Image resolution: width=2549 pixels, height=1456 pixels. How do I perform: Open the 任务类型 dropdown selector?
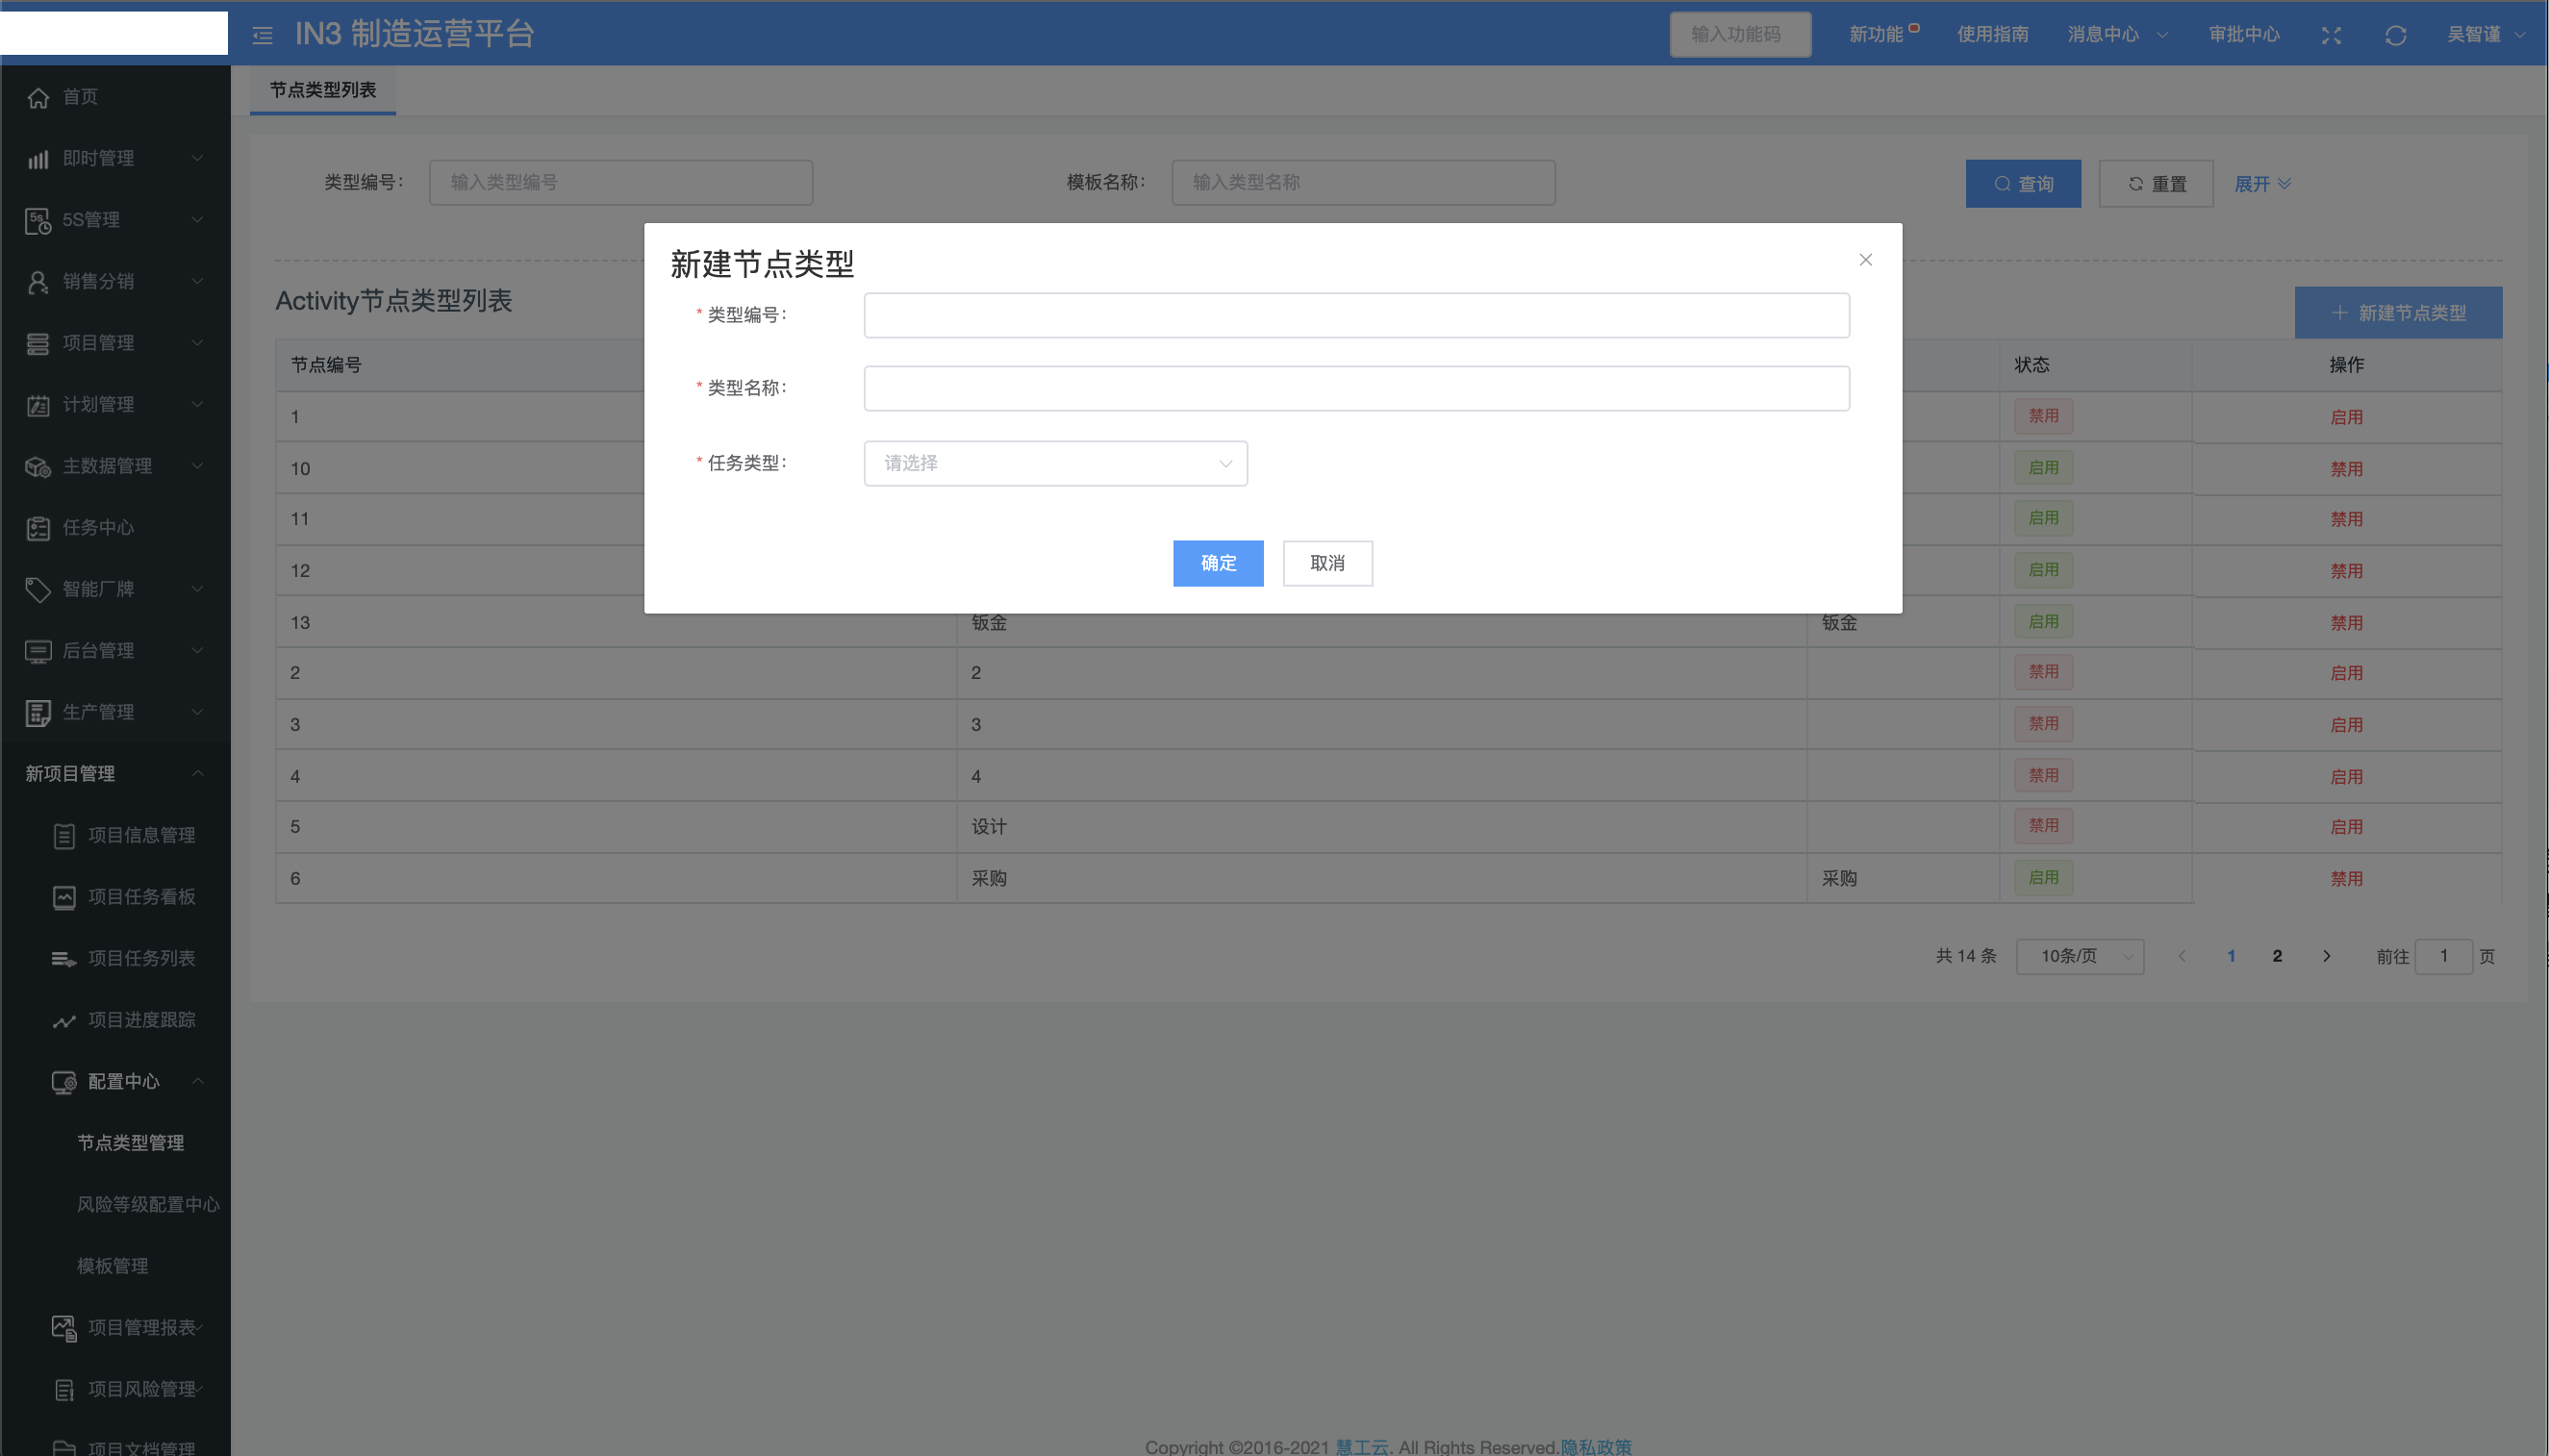point(1055,463)
